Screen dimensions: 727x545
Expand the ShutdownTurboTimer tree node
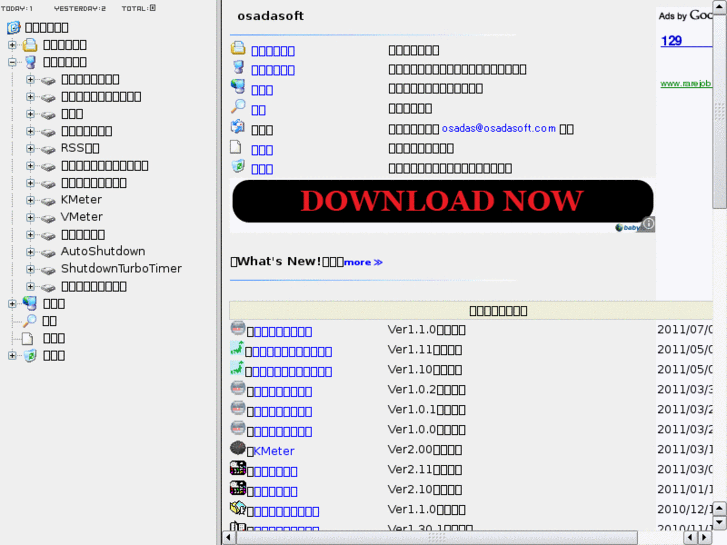tap(30, 269)
